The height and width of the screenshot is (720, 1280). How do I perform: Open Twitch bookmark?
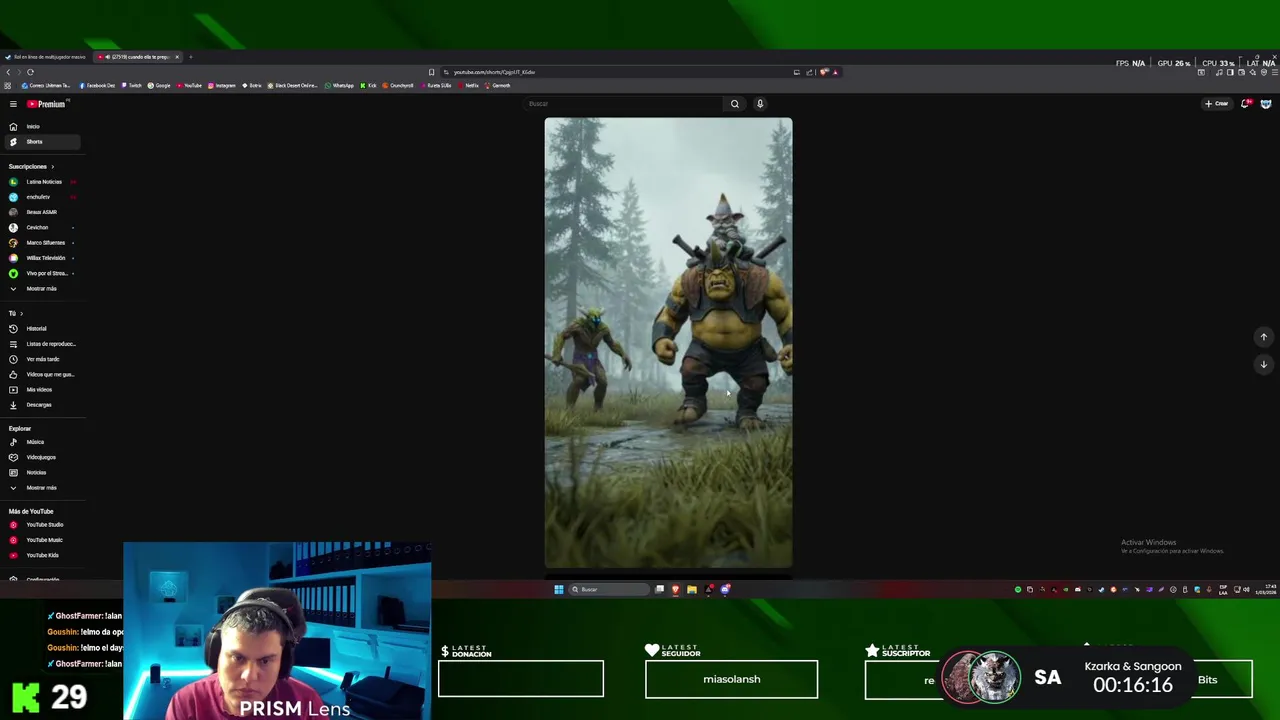[x=131, y=86]
